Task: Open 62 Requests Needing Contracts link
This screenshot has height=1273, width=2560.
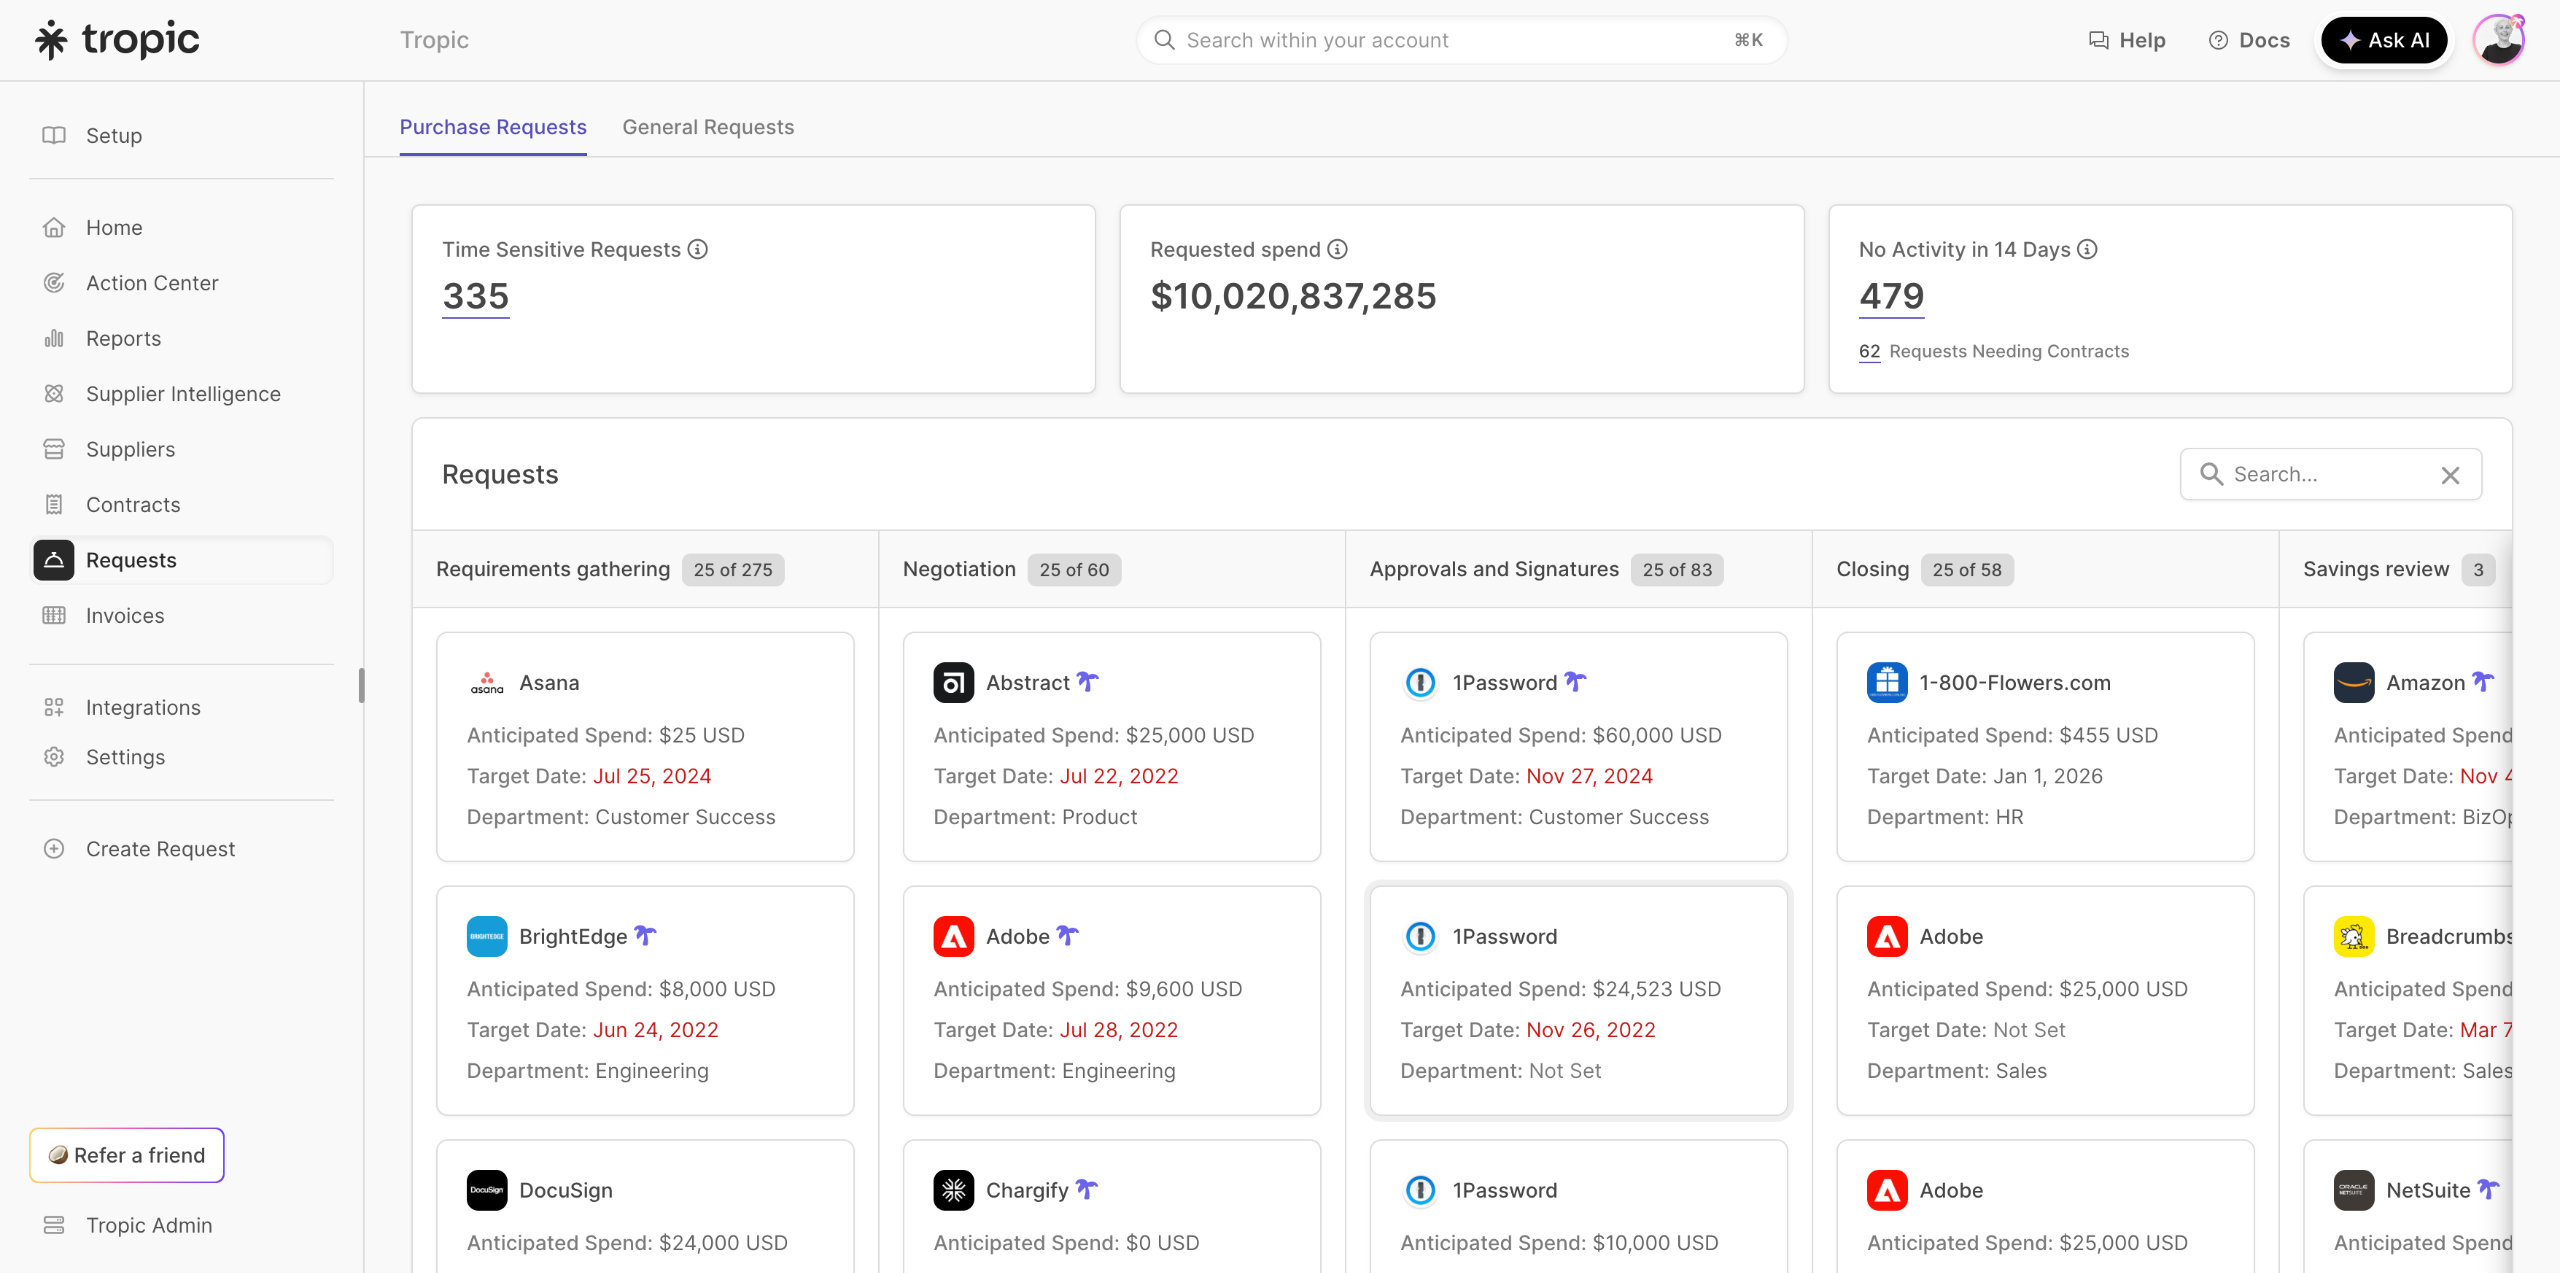Action: [1869, 351]
